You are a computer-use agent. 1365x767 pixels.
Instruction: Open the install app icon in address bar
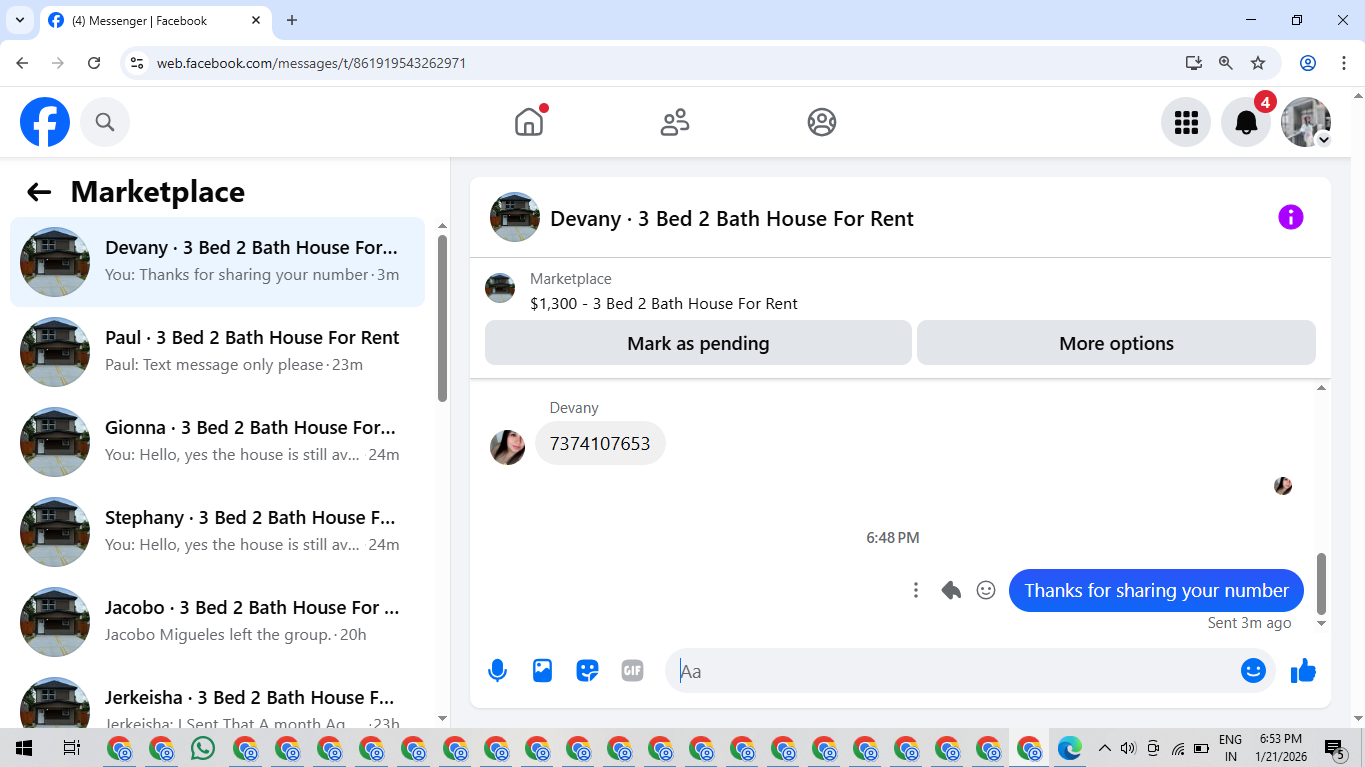click(1194, 63)
